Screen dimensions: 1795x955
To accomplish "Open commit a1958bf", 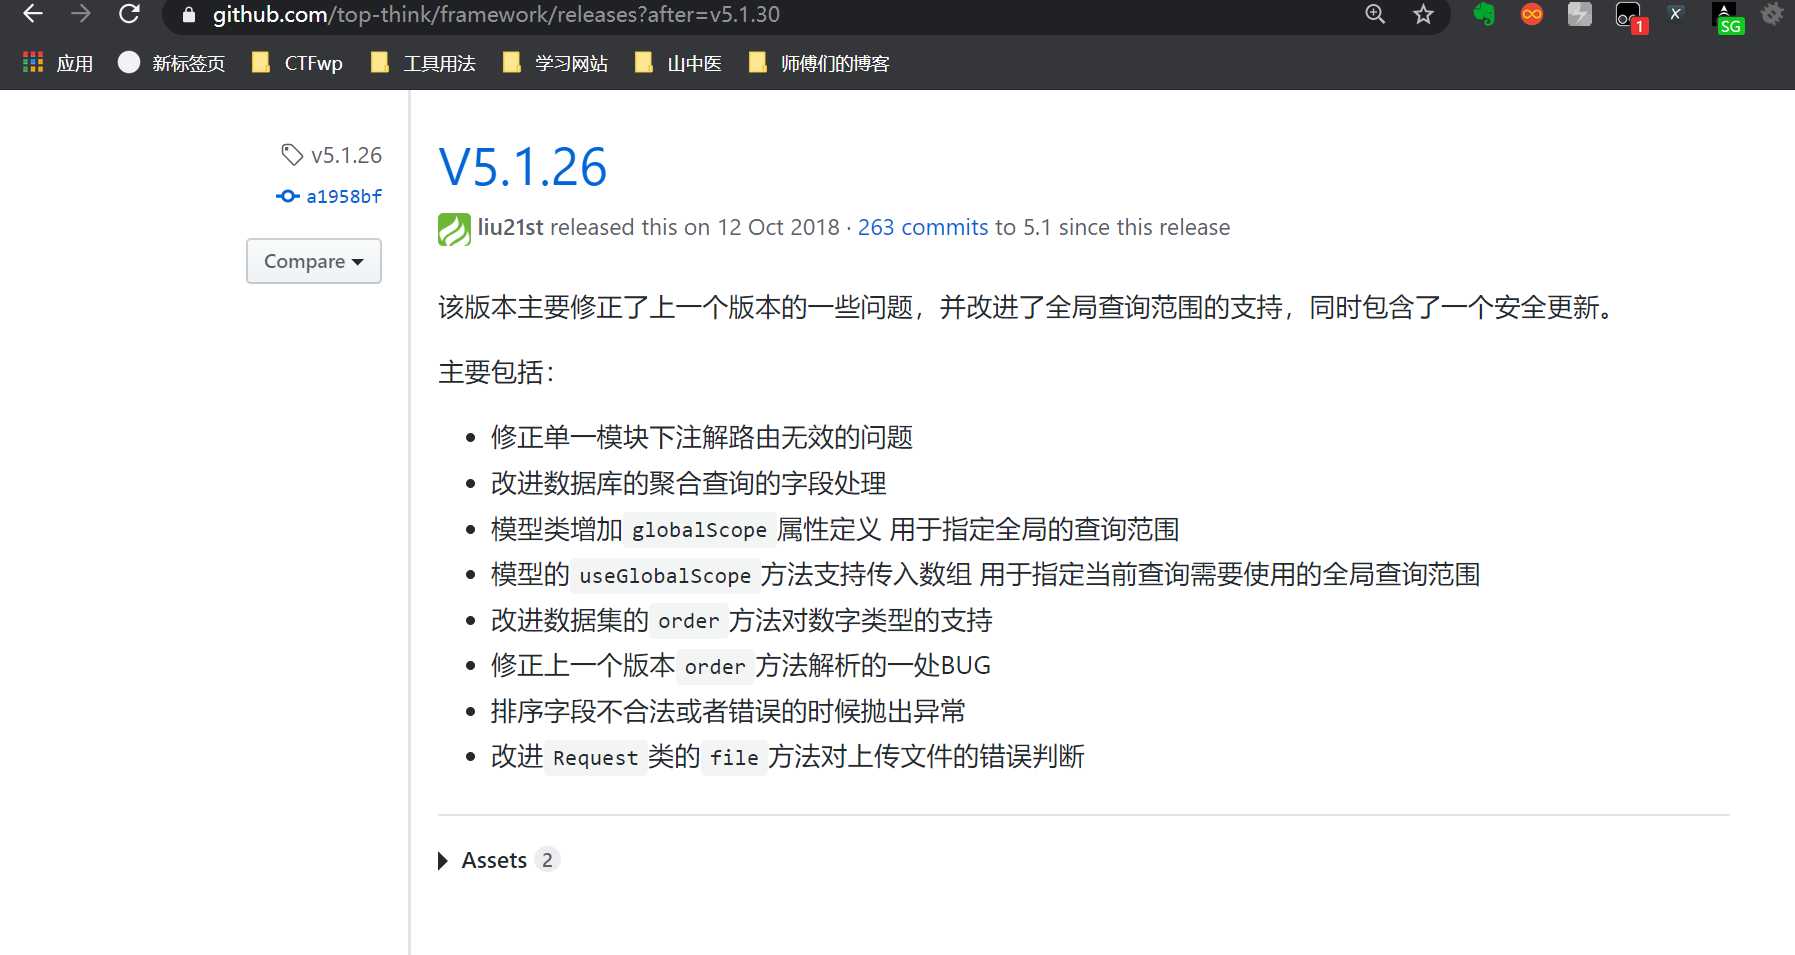I will pos(344,196).
